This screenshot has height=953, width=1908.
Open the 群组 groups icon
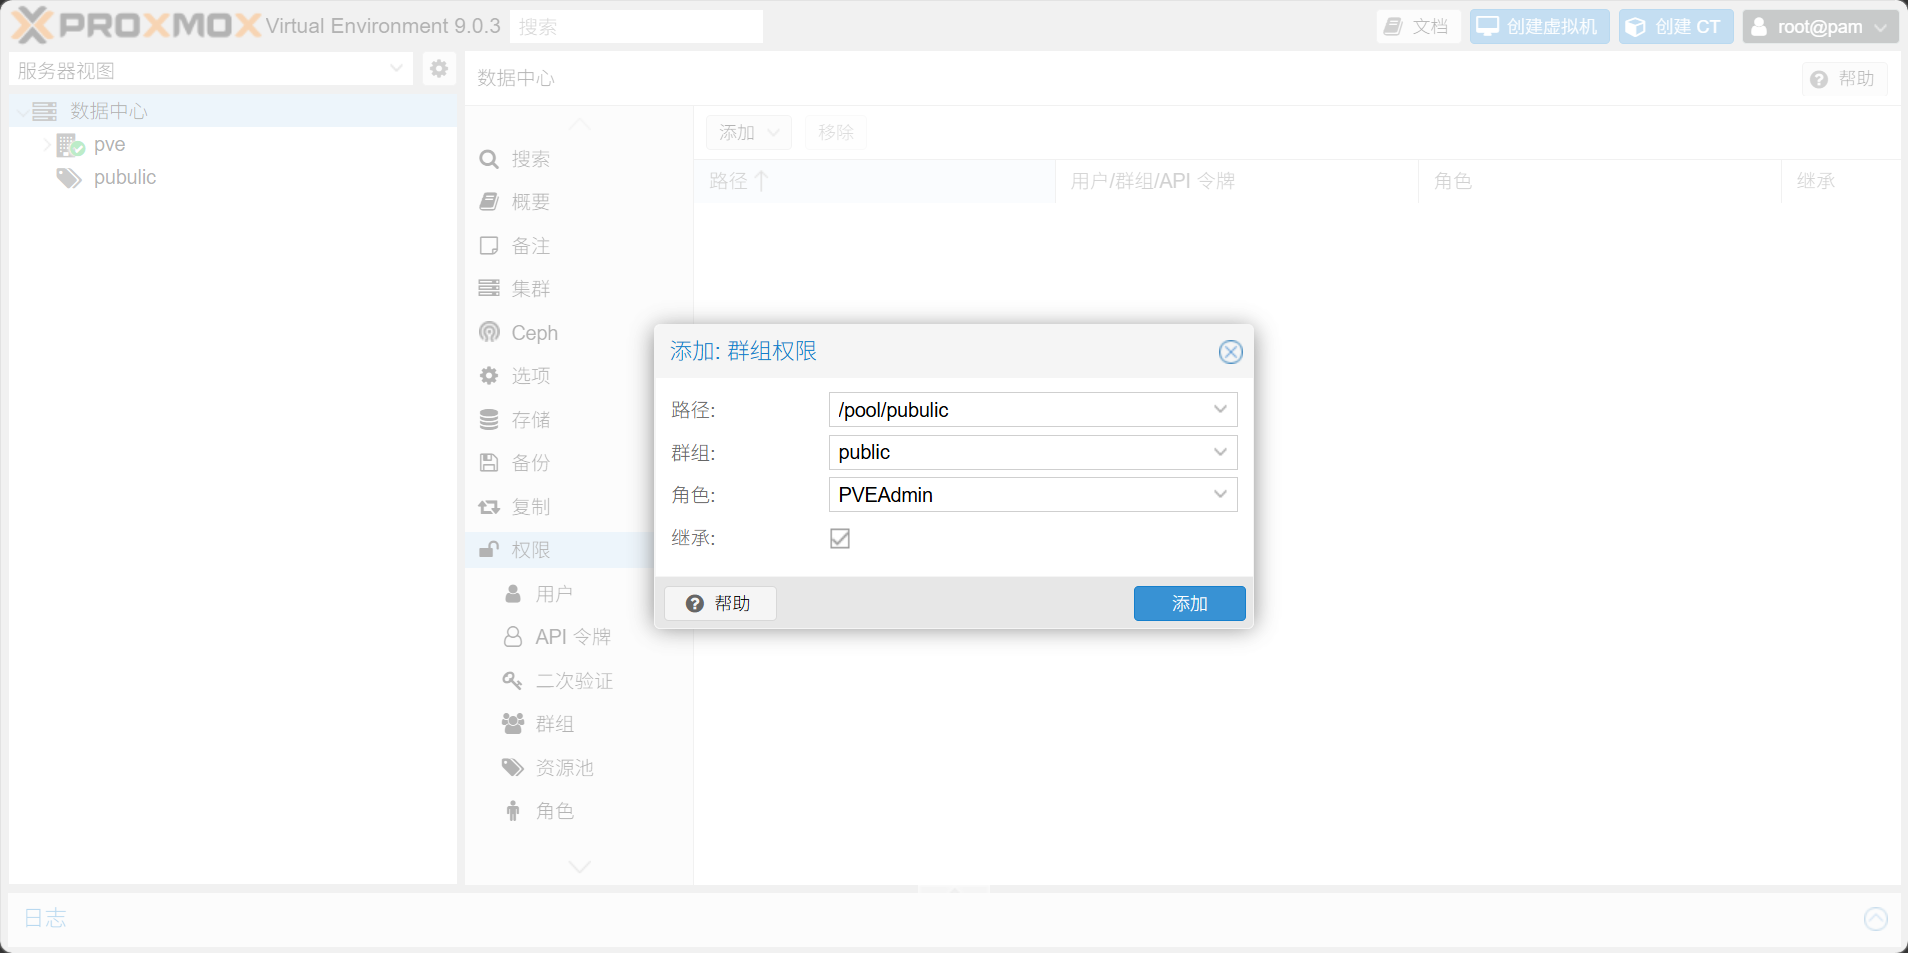point(512,724)
